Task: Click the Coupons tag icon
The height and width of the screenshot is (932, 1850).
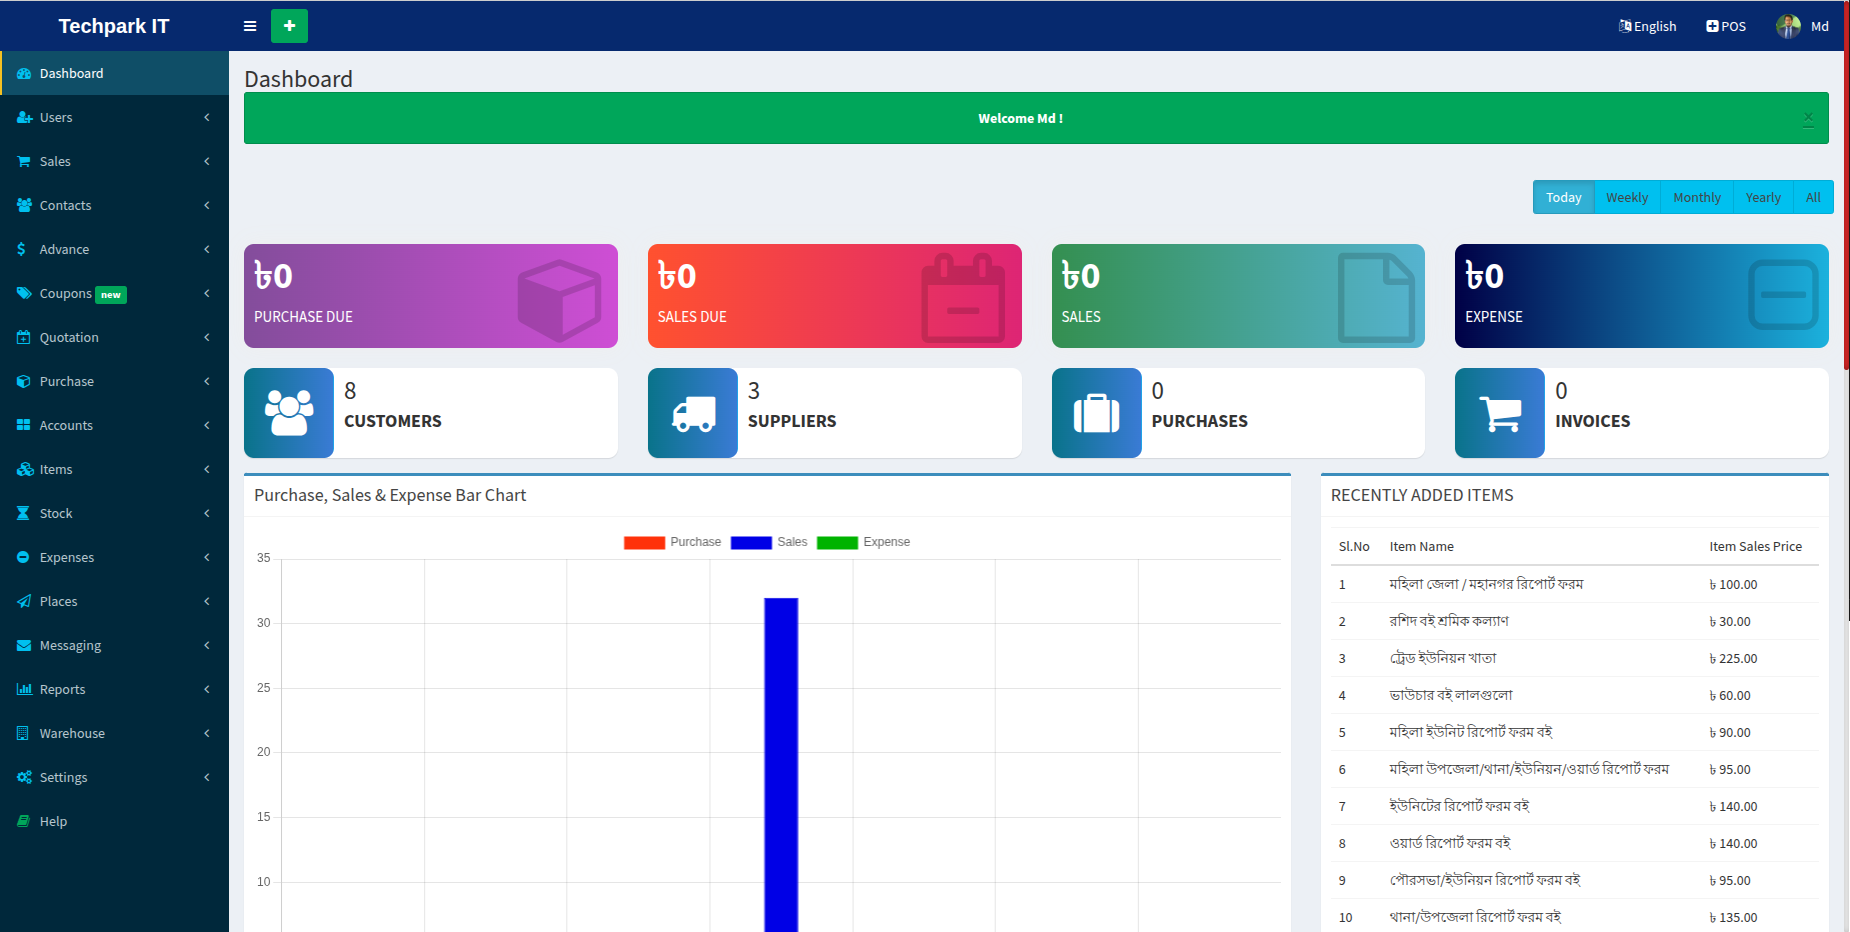Action: coord(22,293)
